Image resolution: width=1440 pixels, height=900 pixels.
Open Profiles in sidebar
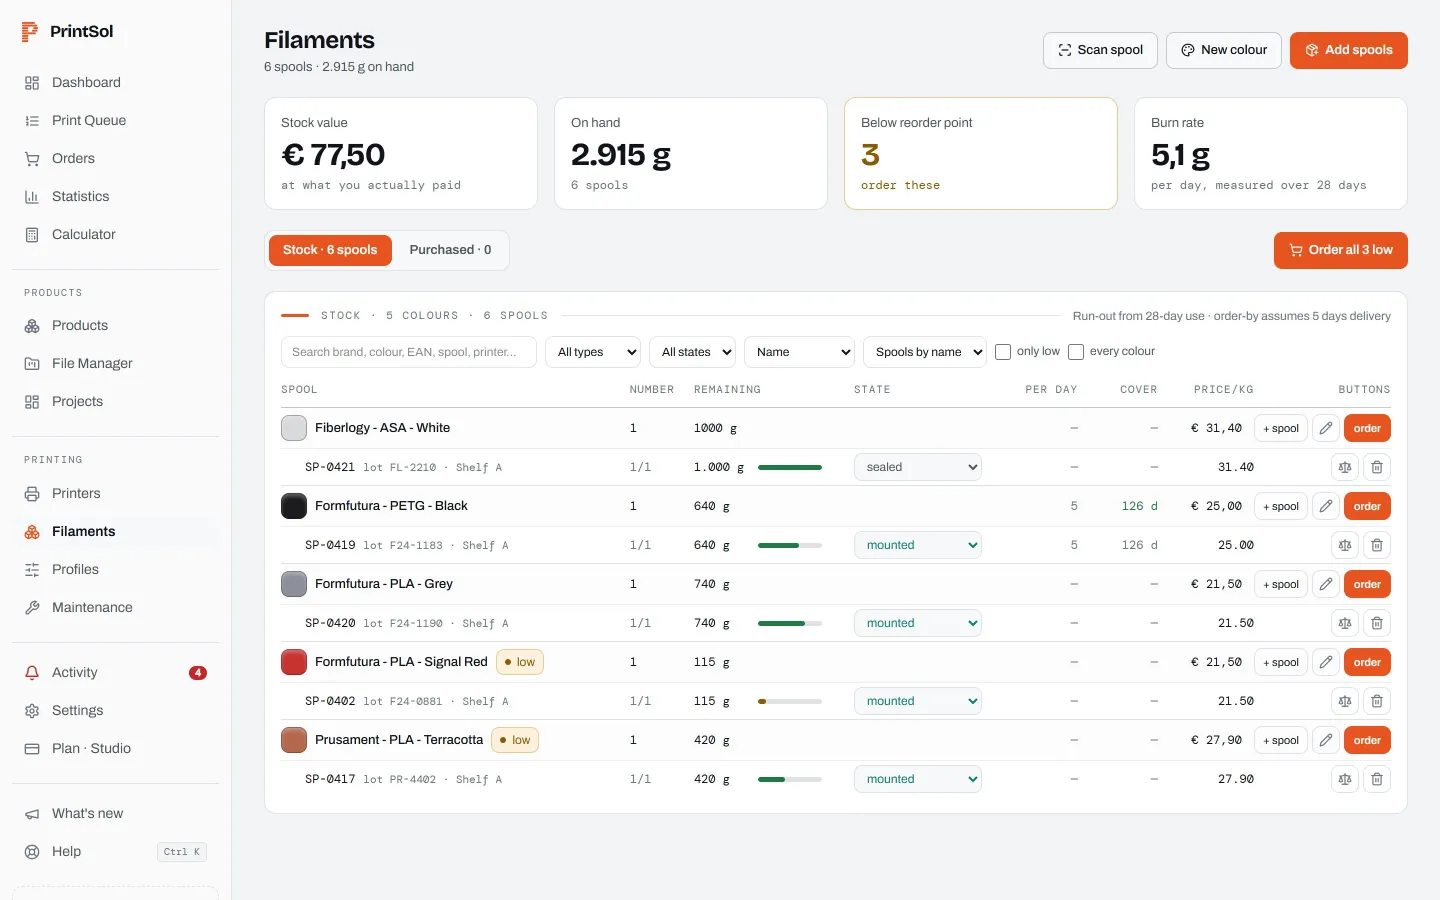tap(116, 570)
